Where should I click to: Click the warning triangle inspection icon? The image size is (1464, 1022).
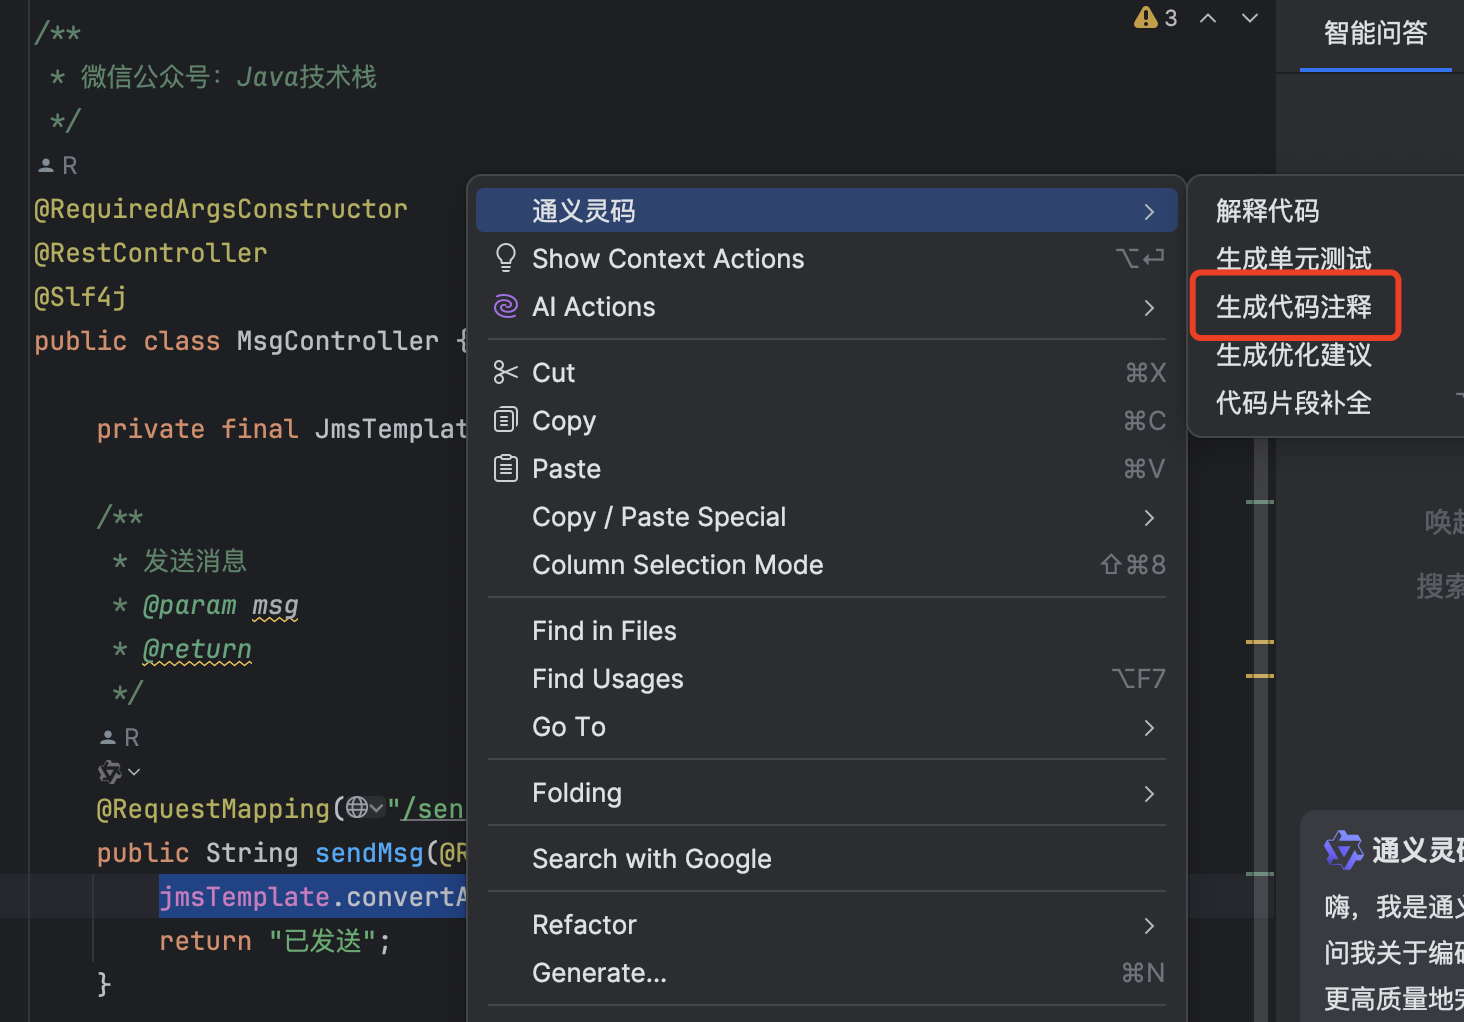[x=1145, y=18]
